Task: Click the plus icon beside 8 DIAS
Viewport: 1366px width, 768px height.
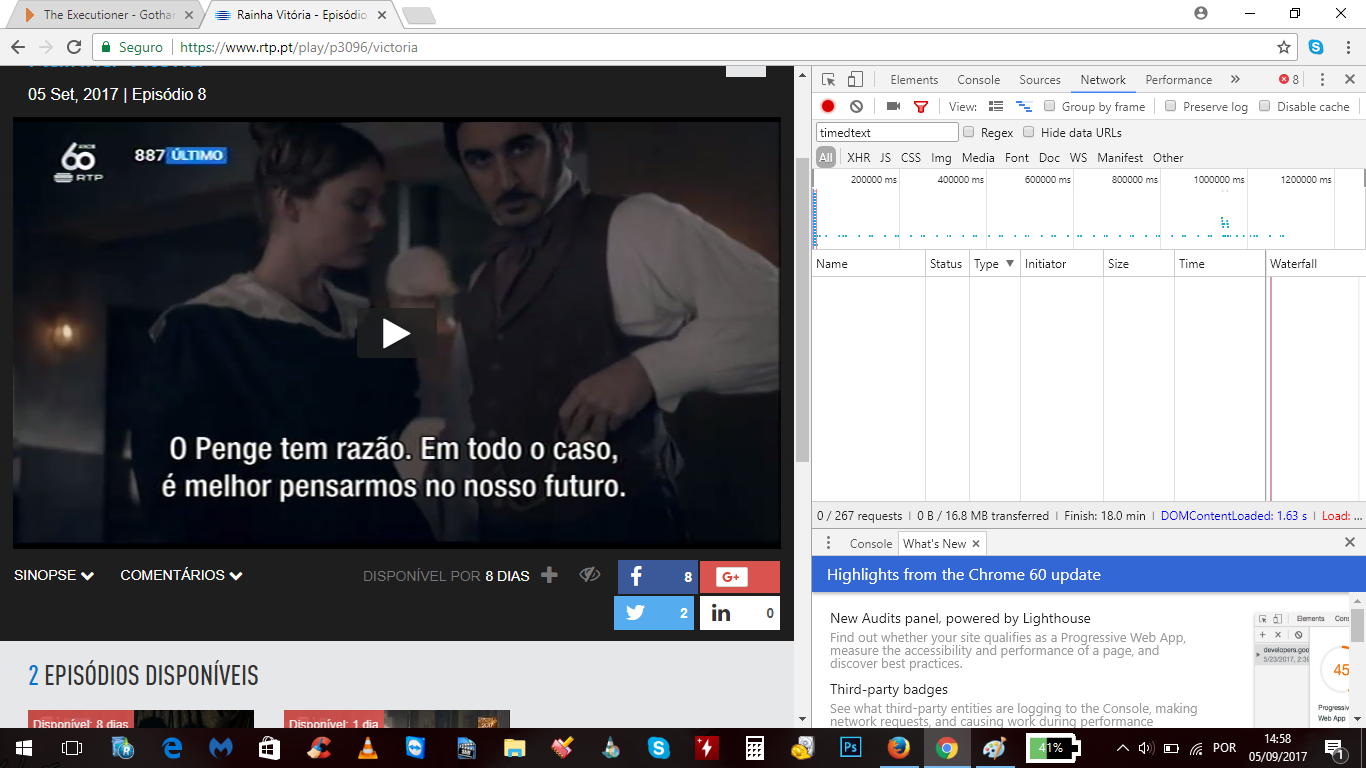Action: [549, 575]
